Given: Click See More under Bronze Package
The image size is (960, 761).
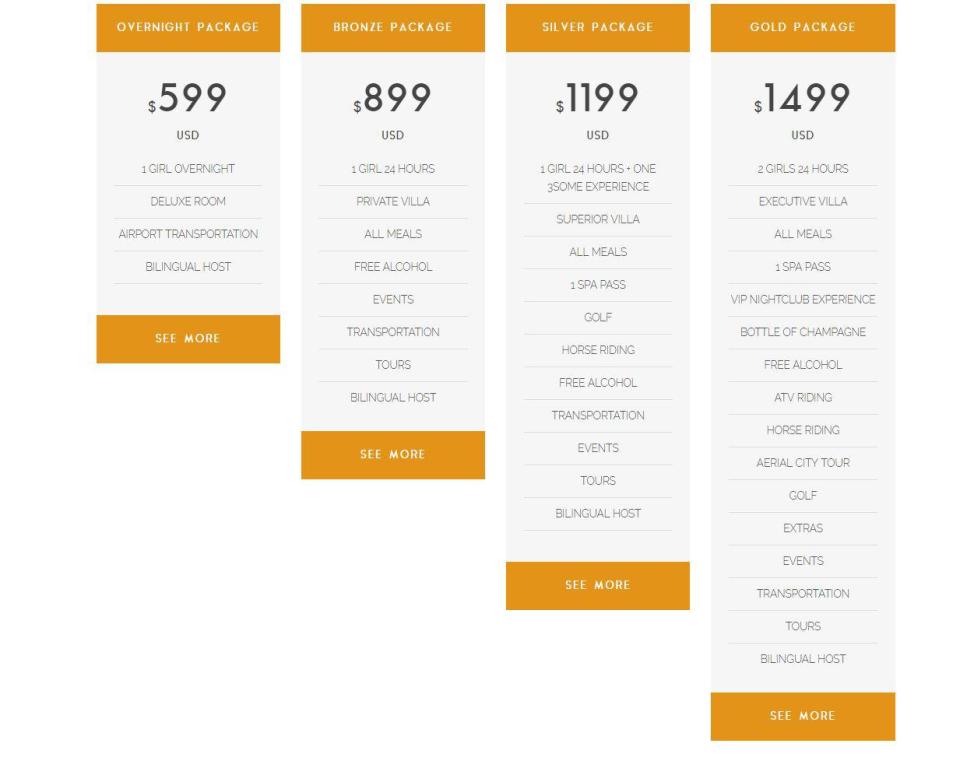Looking at the screenshot, I should (x=393, y=455).
